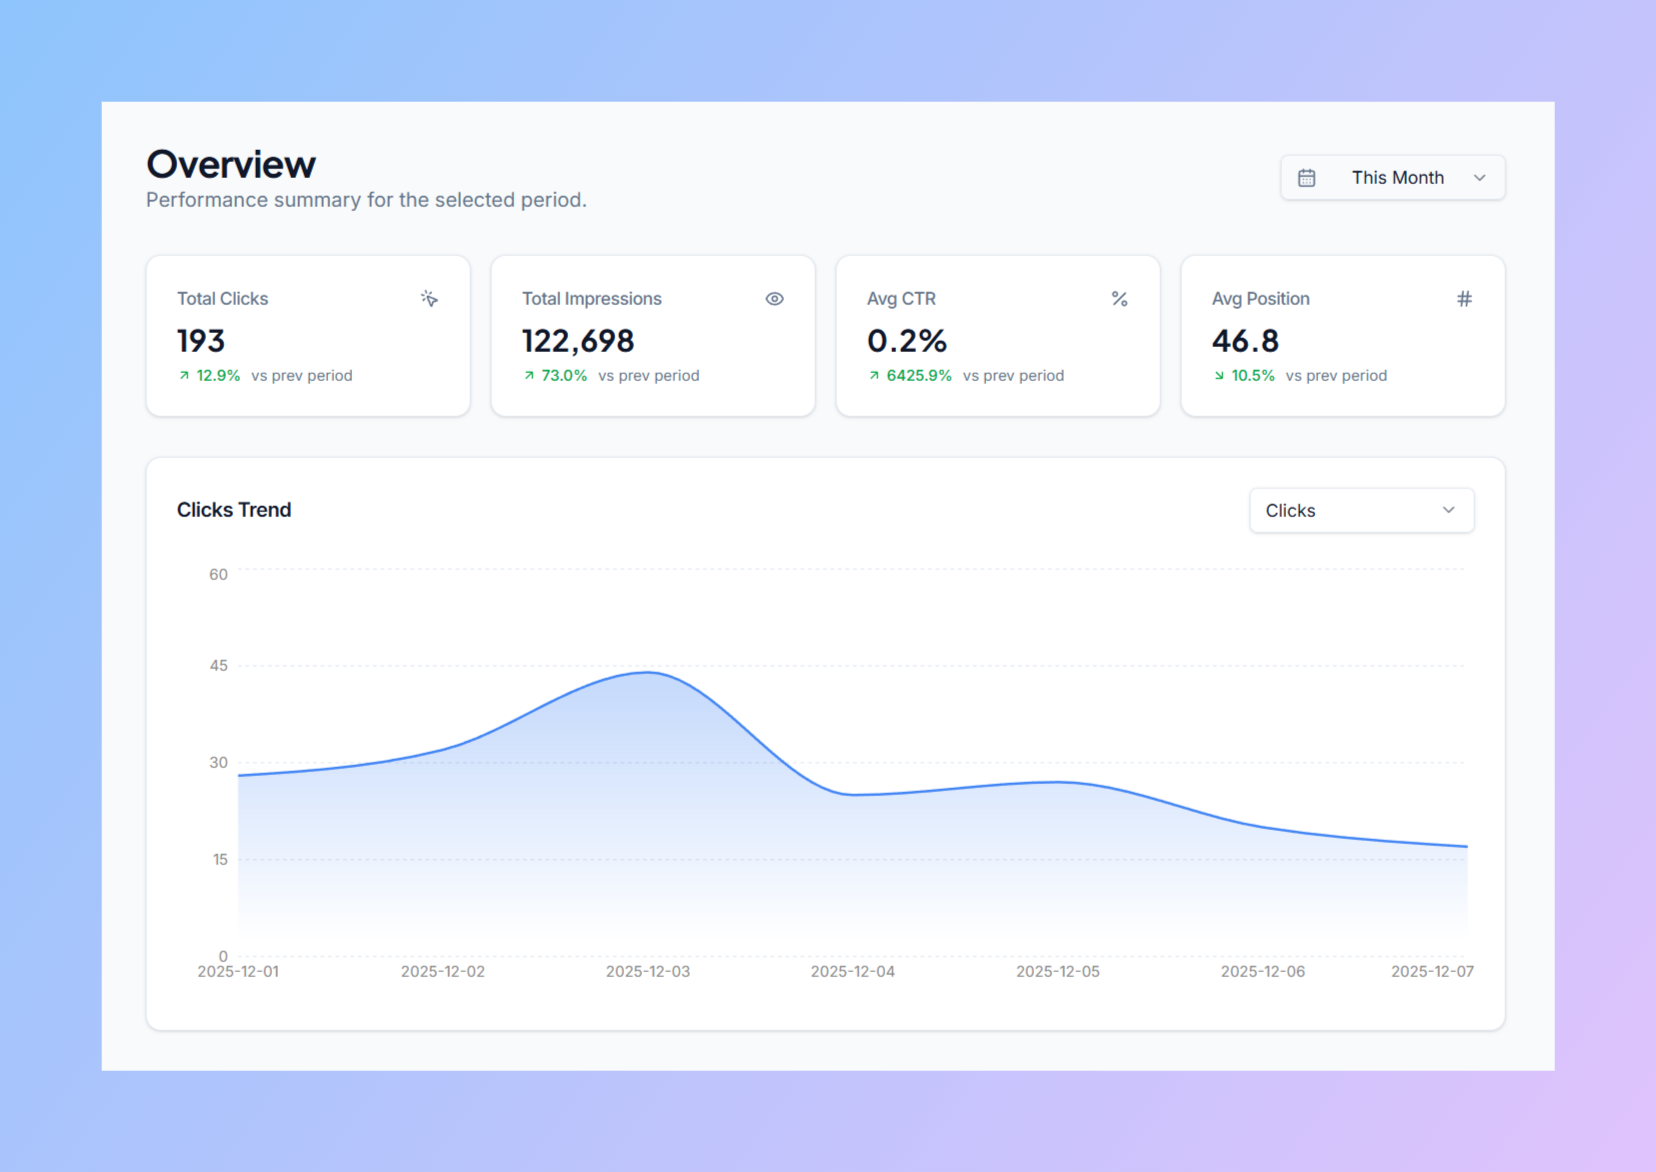Click the Overview page heading
Viewport: 1656px width, 1172px height.
coord(231,165)
